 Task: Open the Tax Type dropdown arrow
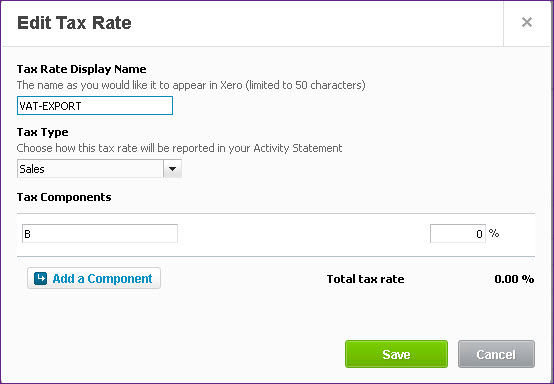172,169
